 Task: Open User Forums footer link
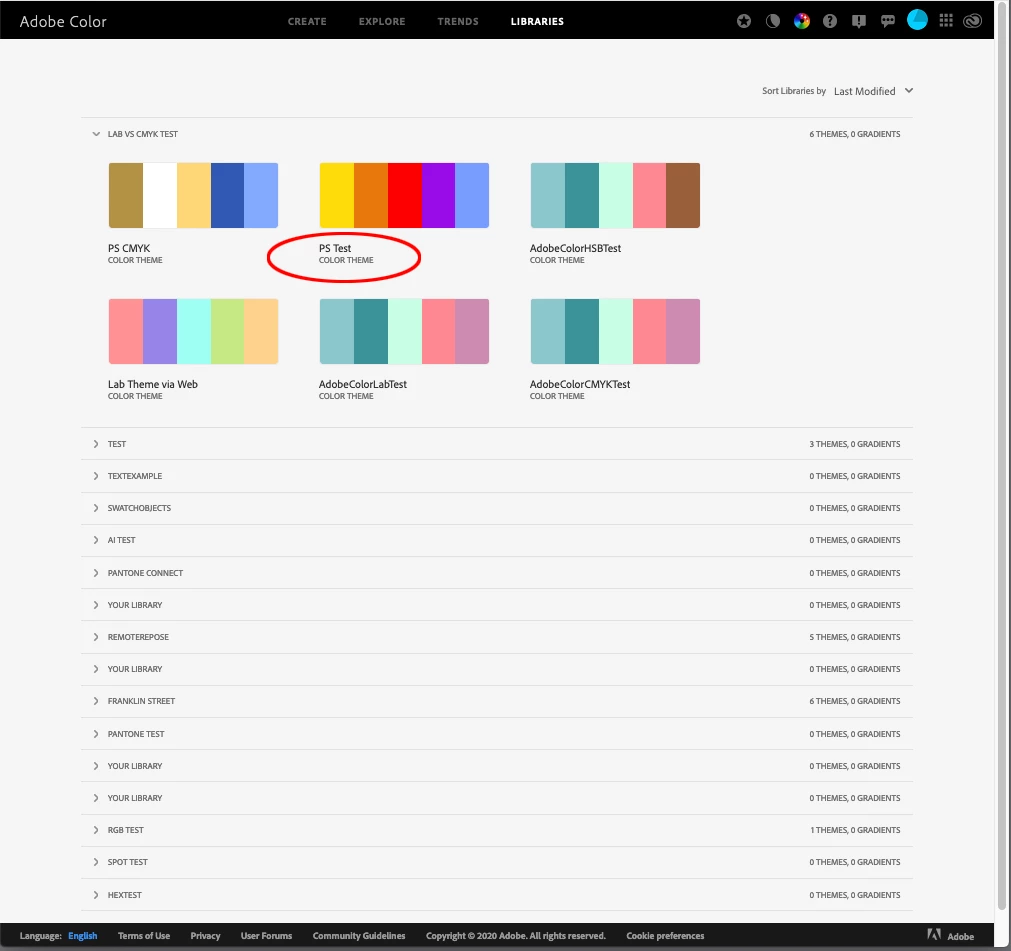pyautogui.click(x=266, y=936)
